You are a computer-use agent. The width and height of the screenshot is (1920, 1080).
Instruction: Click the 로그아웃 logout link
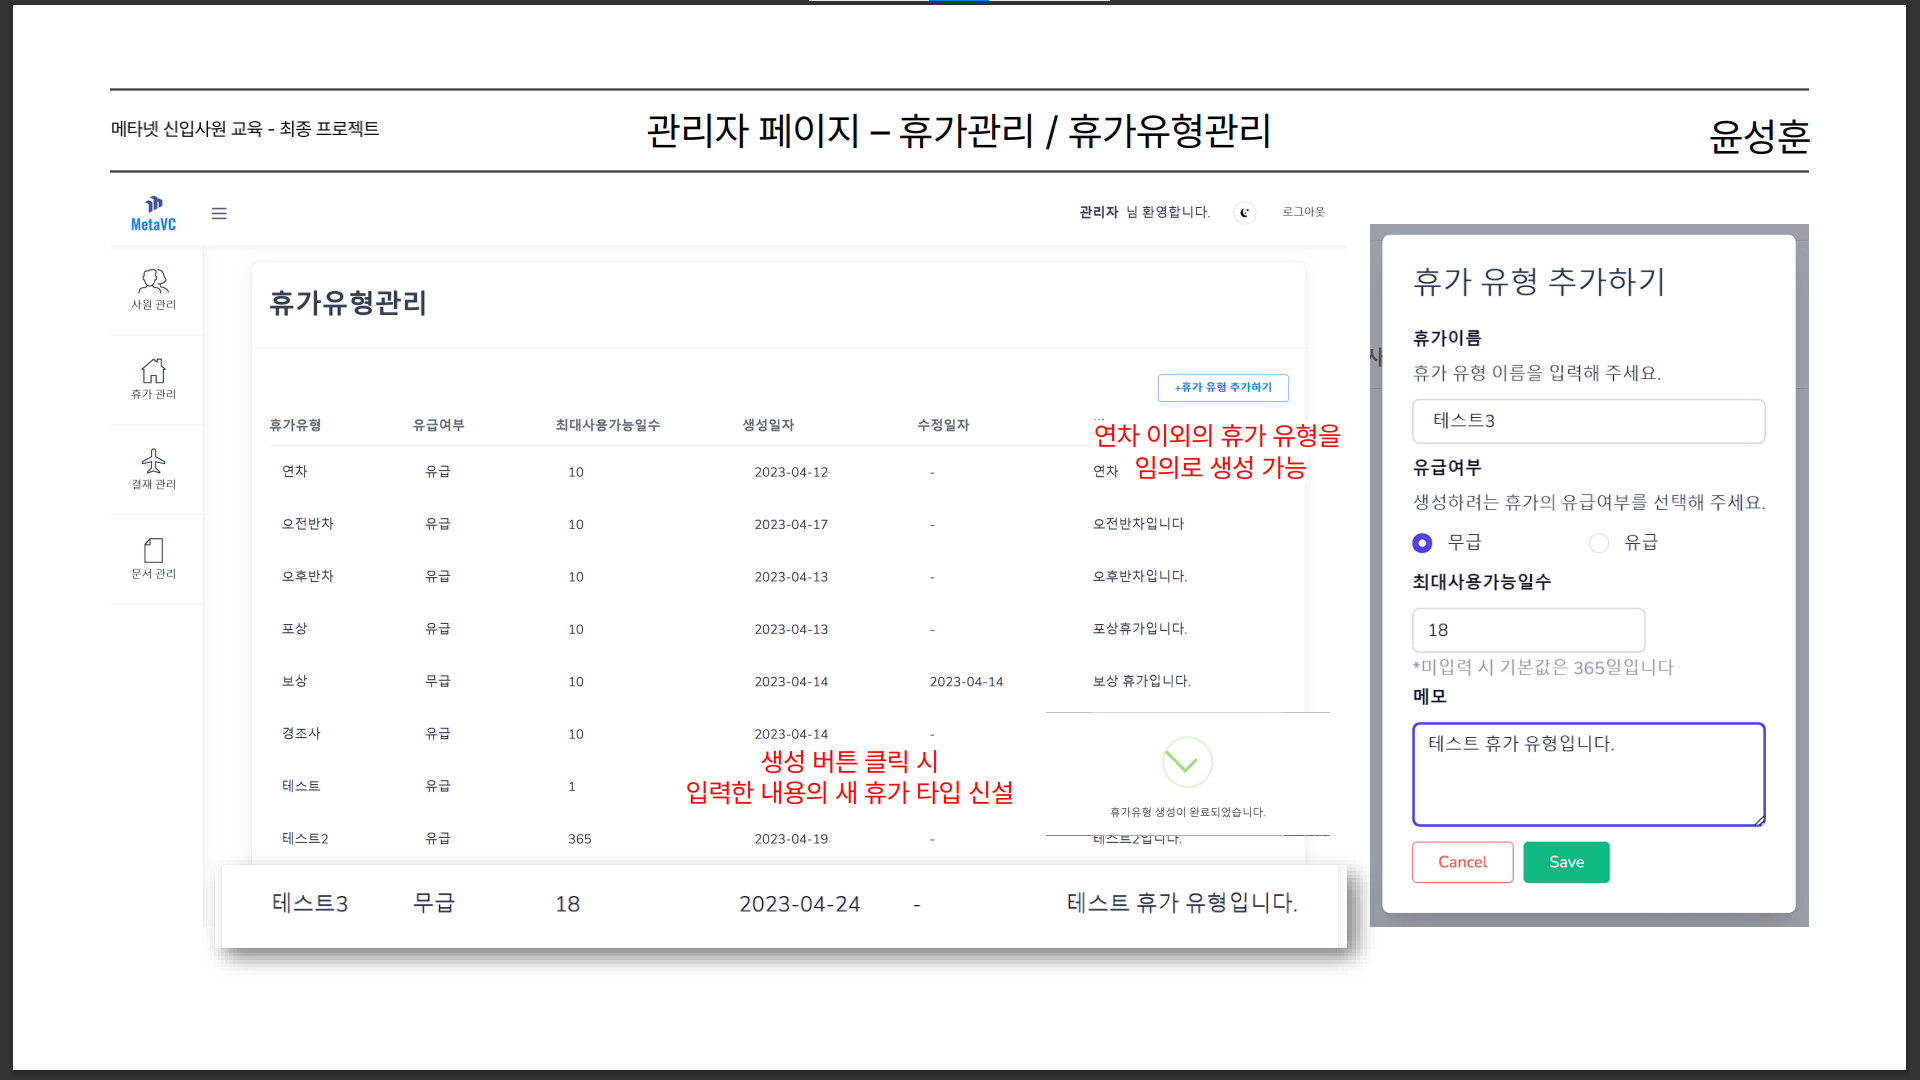pos(1303,212)
